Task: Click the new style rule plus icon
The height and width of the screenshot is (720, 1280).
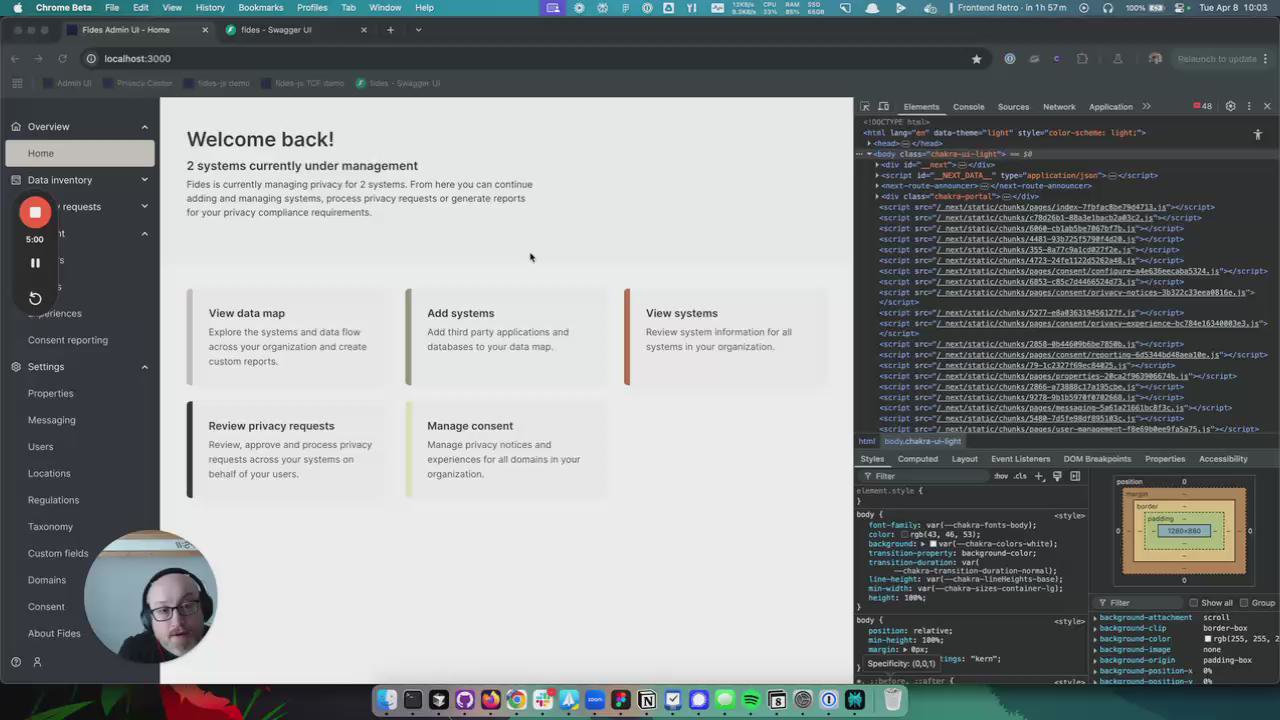Action: pyautogui.click(x=1040, y=476)
